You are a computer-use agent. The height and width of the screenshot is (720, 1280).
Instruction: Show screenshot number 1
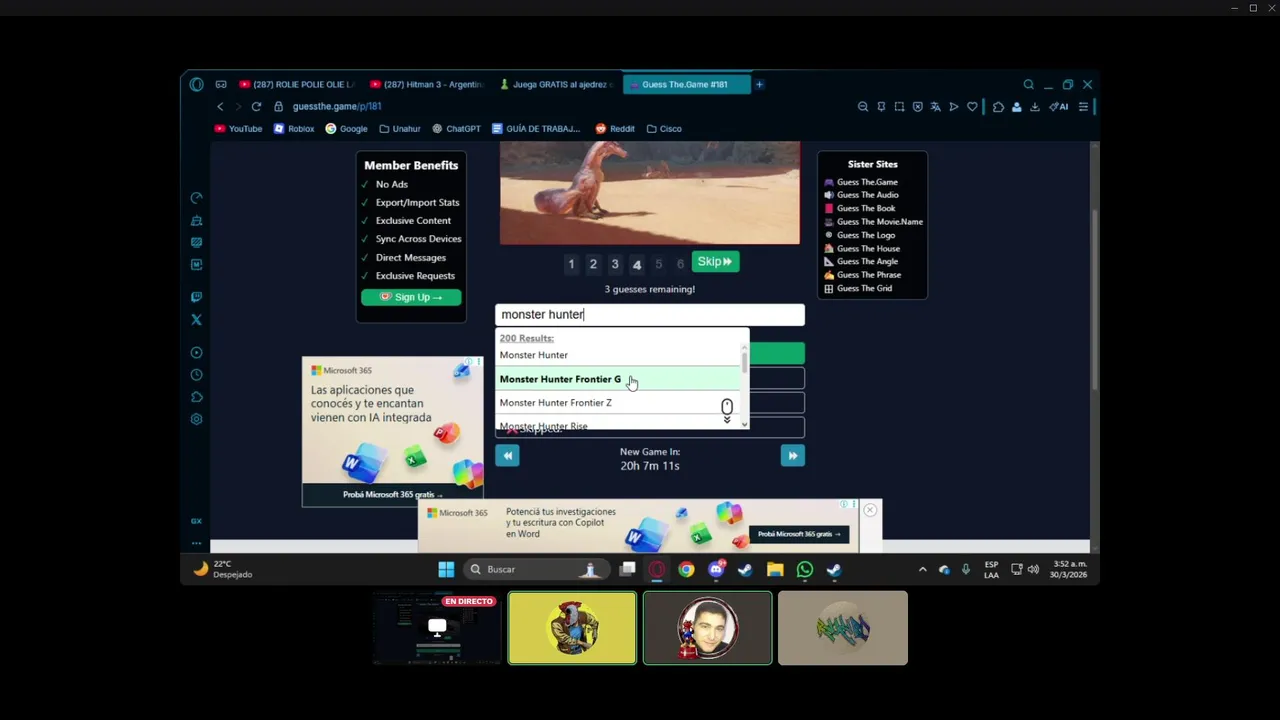coord(571,264)
